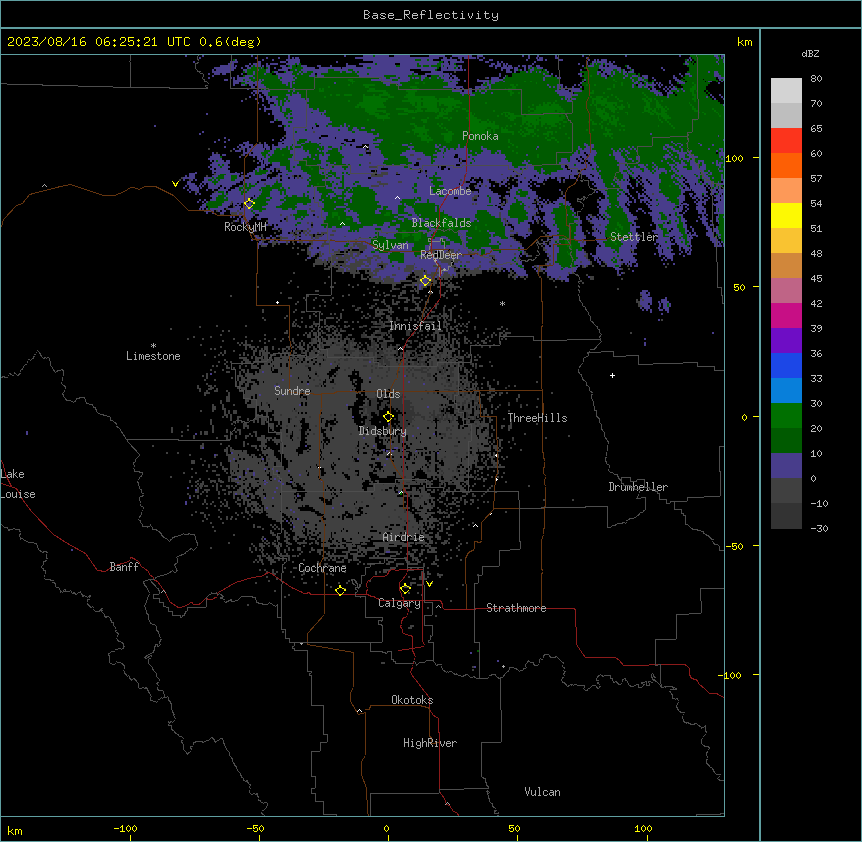The width and height of the screenshot is (862, 842).
Task: Click the light gray 70–80 dBZ legend swatch
Action: tap(786, 90)
